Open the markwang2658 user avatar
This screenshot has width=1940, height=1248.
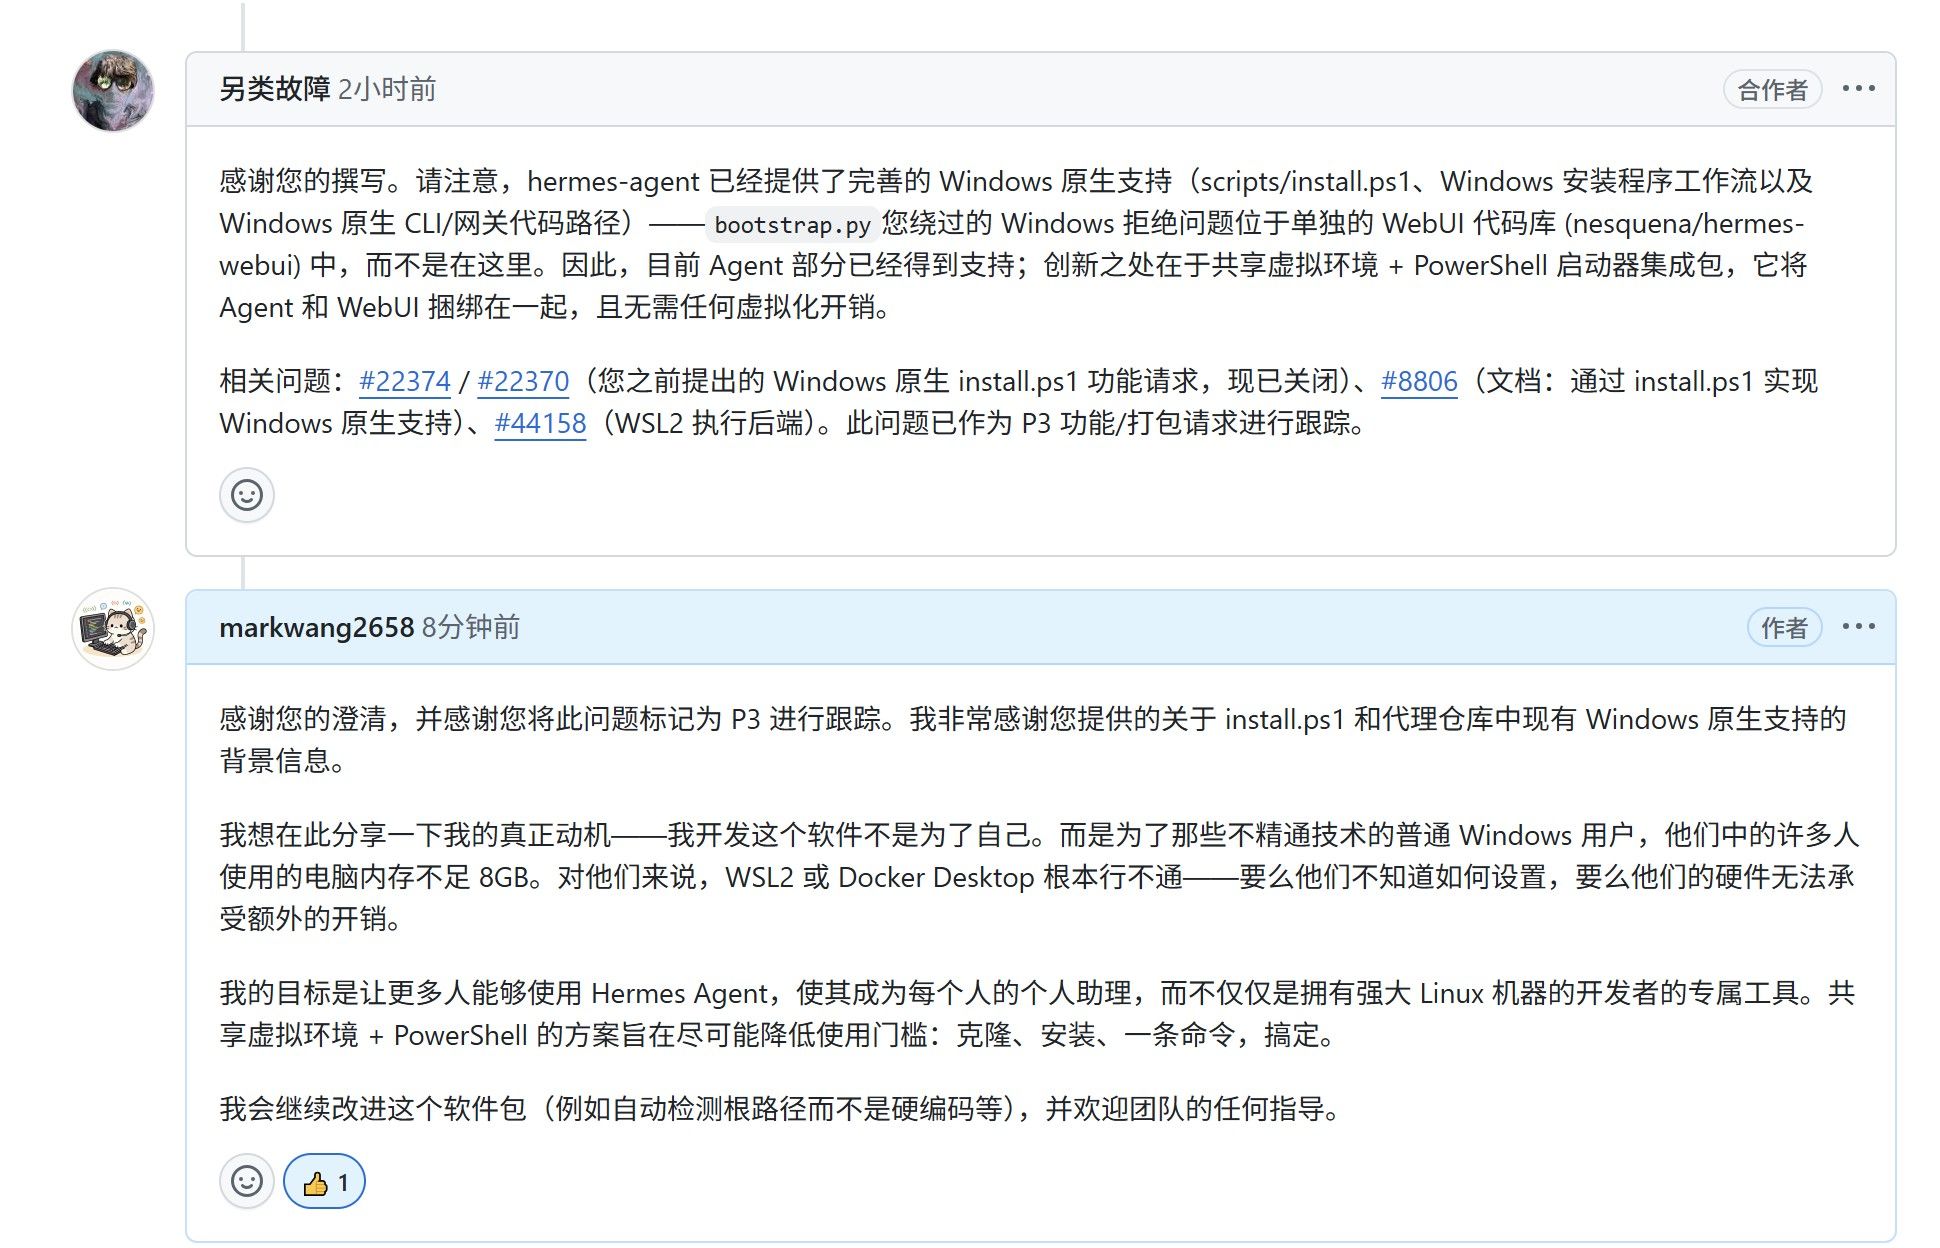click(x=113, y=629)
